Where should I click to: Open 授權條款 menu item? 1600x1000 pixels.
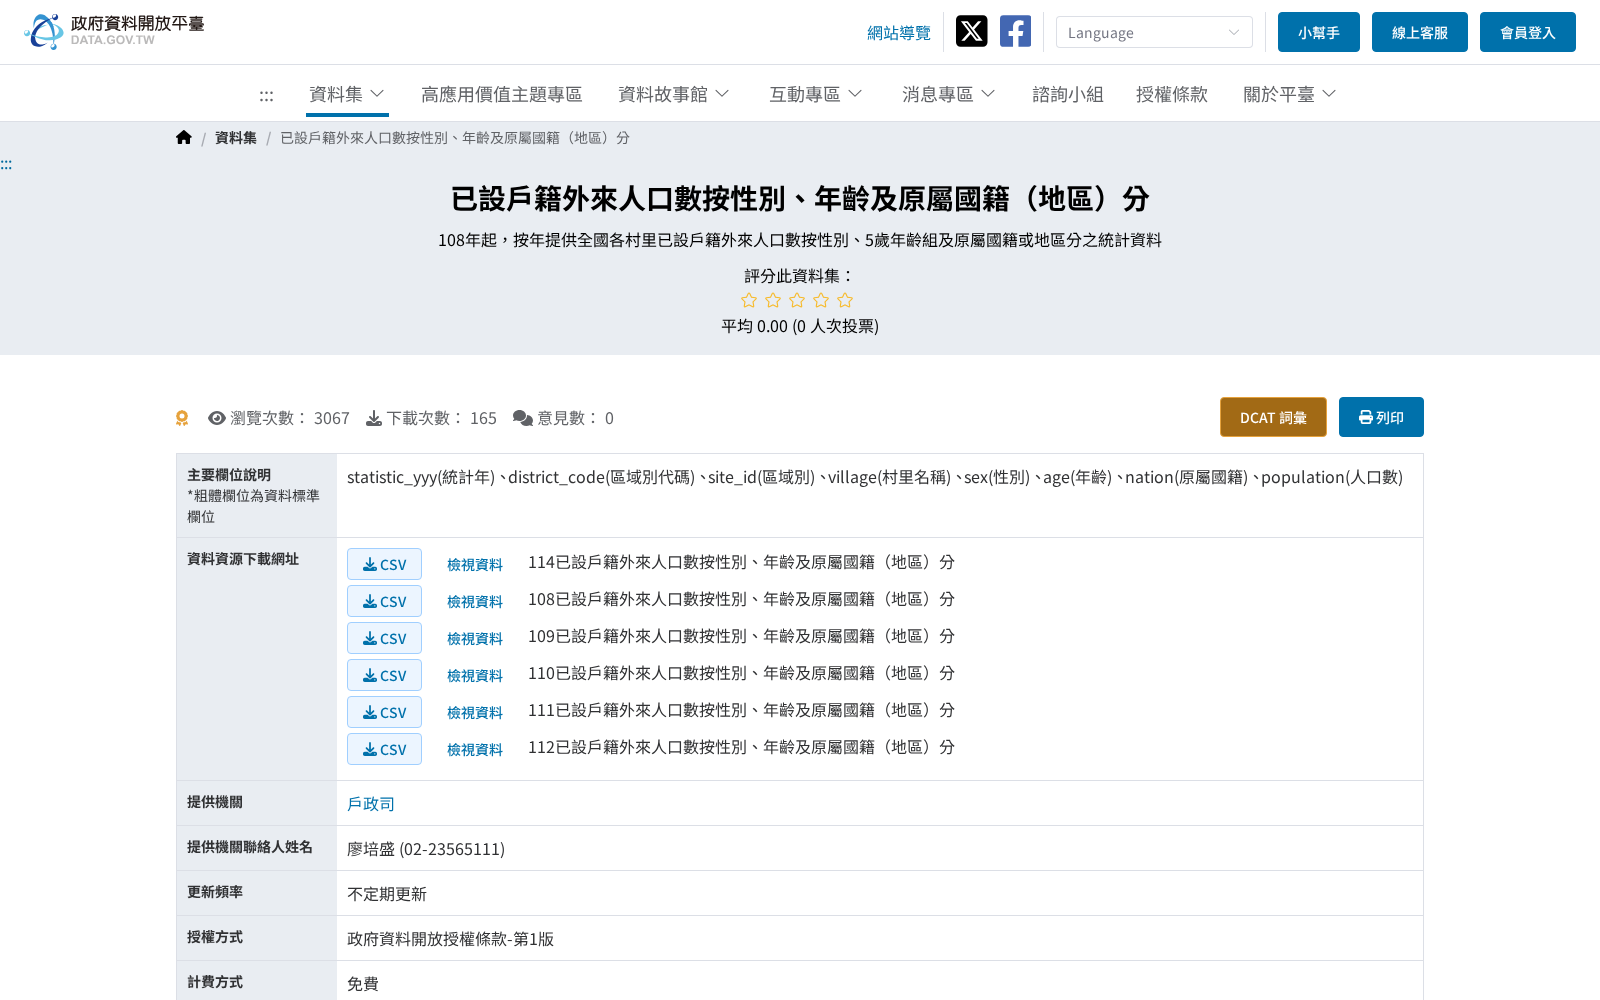point(1172,94)
